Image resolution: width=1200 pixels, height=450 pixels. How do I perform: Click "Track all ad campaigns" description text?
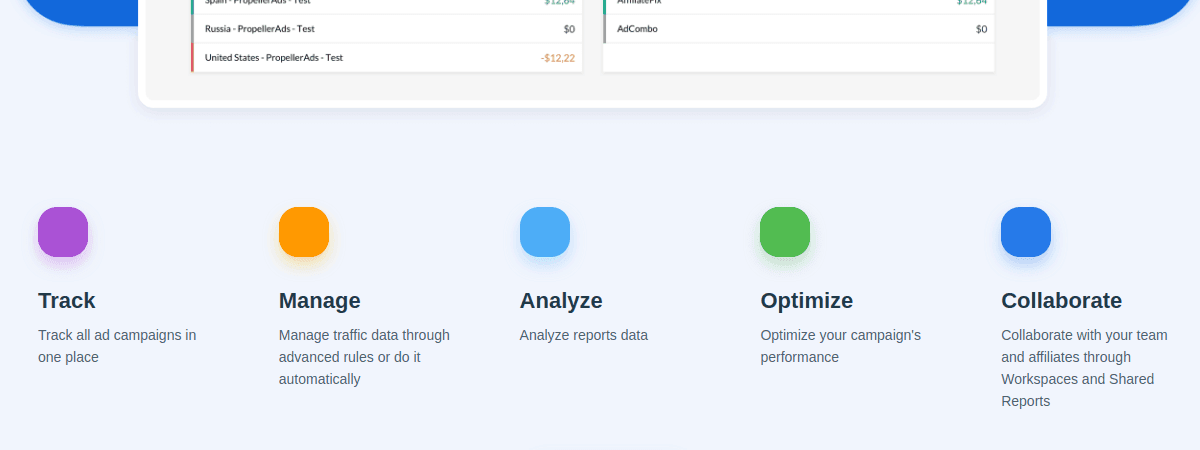click(x=117, y=346)
